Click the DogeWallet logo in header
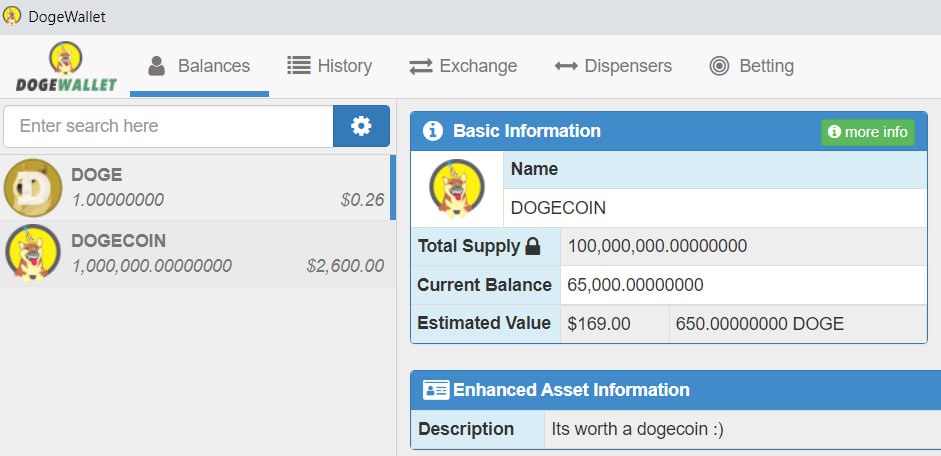The width and height of the screenshot is (941, 456). (66, 67)
